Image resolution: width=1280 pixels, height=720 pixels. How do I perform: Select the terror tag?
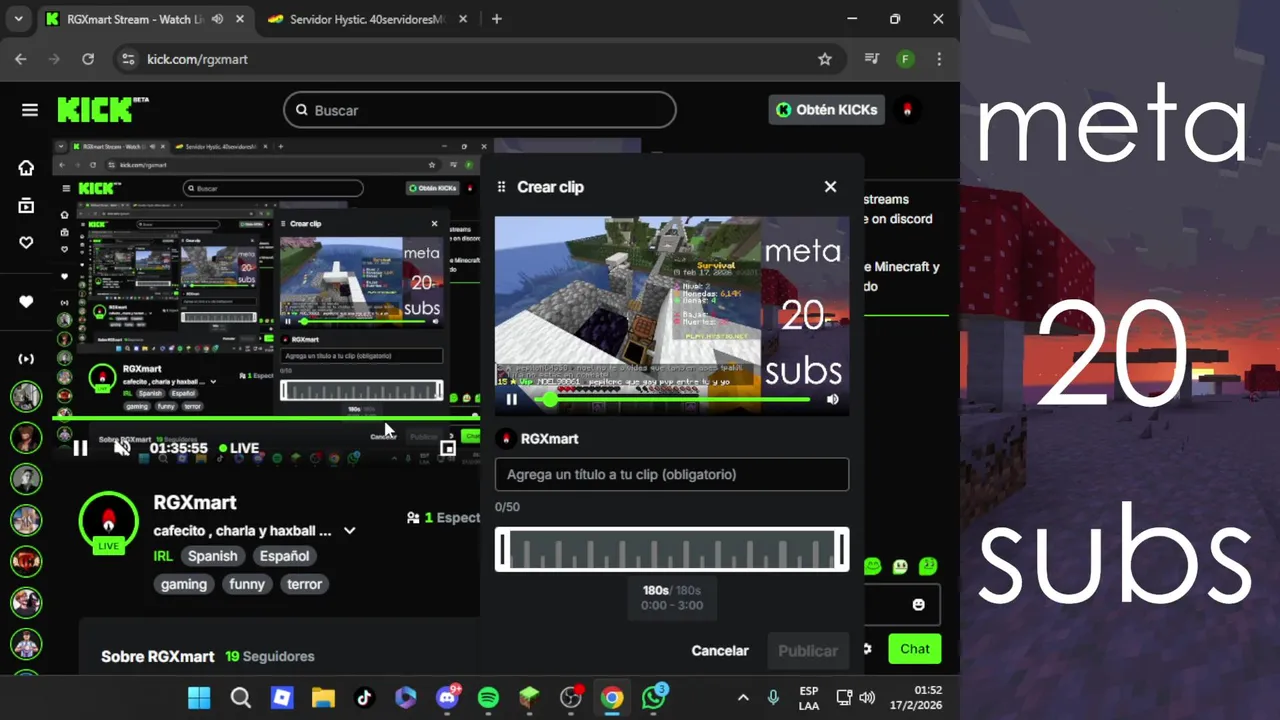pyautogui.click(x=305, y=584)
